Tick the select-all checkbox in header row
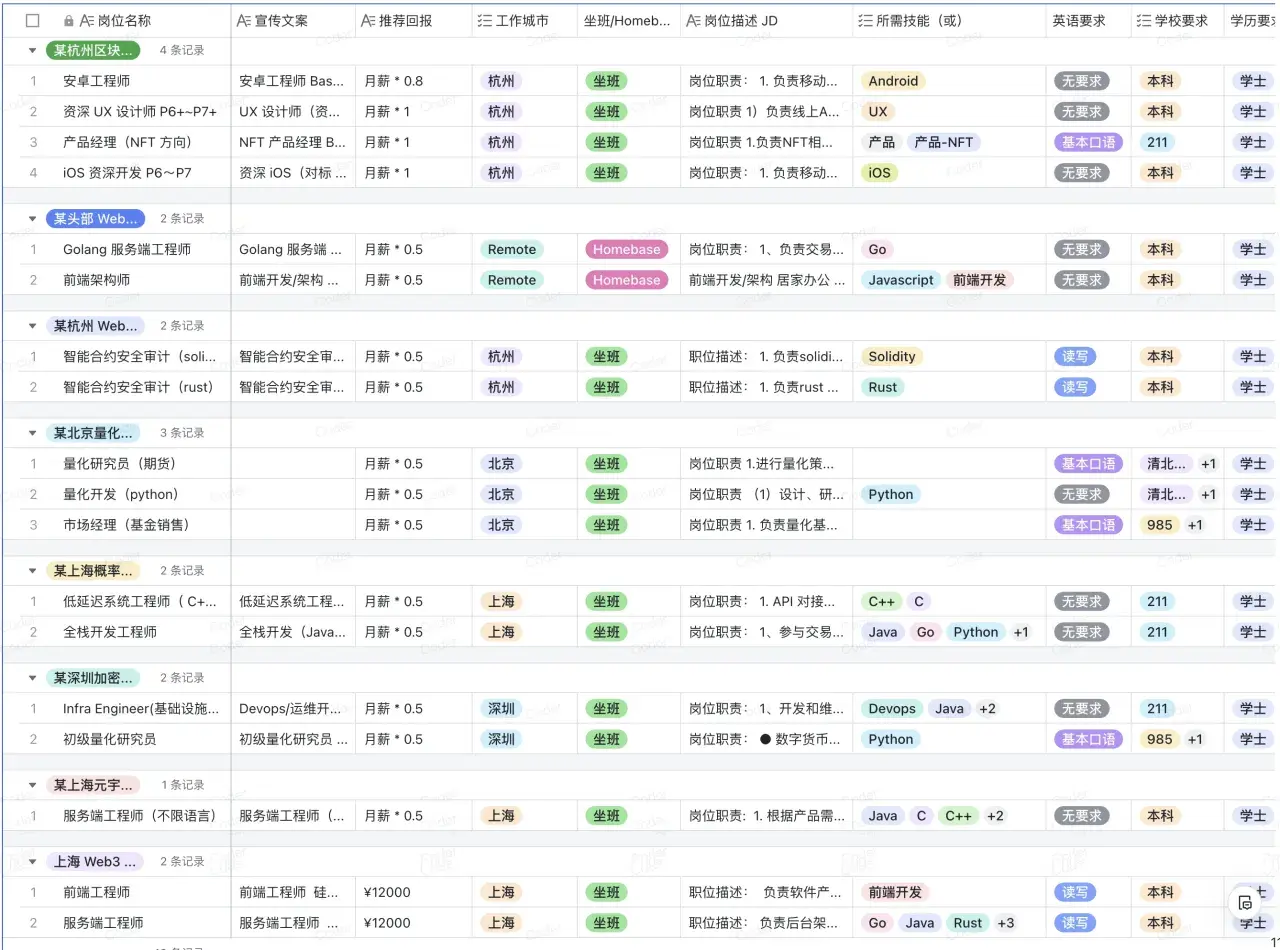Viewport: 1280px width, 950px height. [x=33, y=20]
